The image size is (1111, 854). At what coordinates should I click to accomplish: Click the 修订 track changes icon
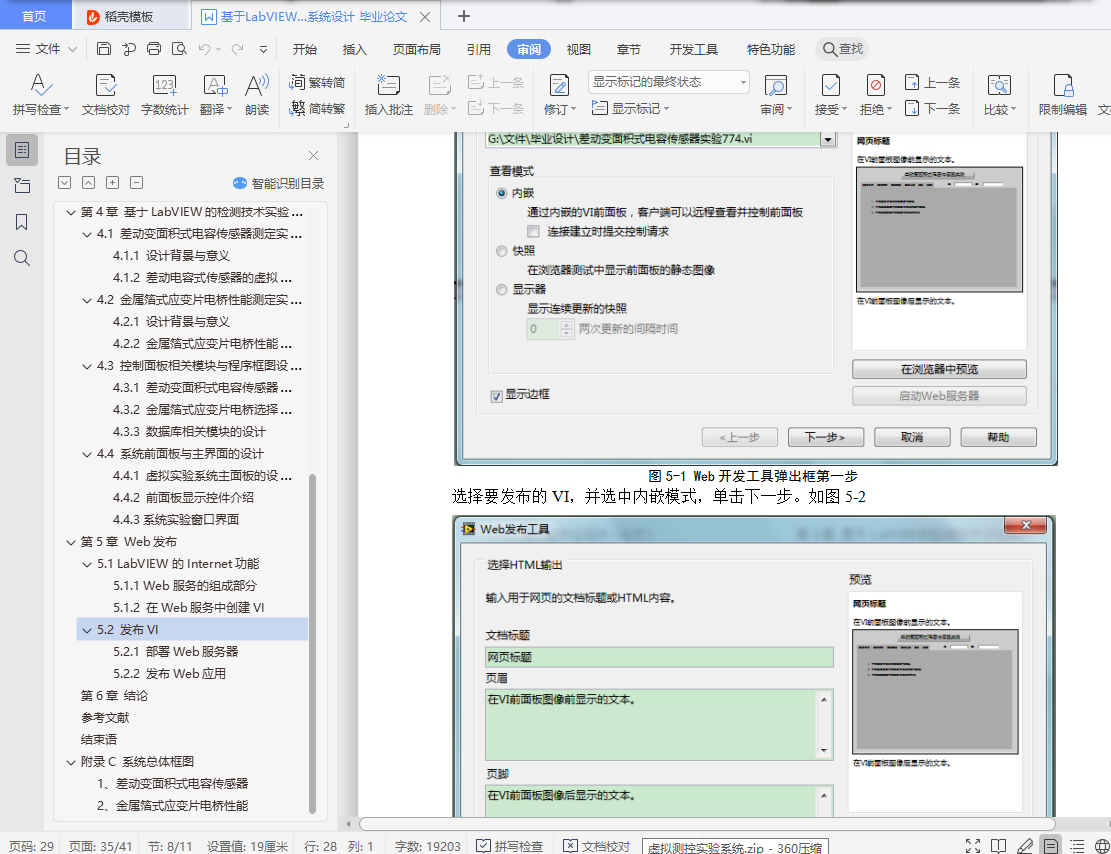click(x=559, y=86)
